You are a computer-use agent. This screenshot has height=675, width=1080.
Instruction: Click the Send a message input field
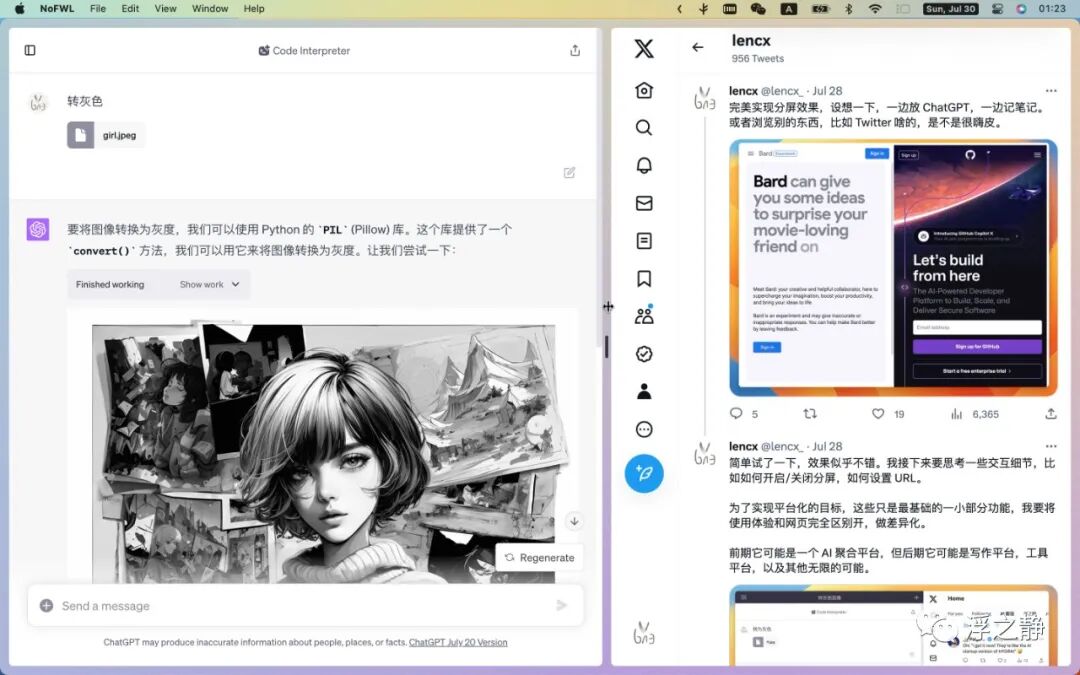pos(305,605)
